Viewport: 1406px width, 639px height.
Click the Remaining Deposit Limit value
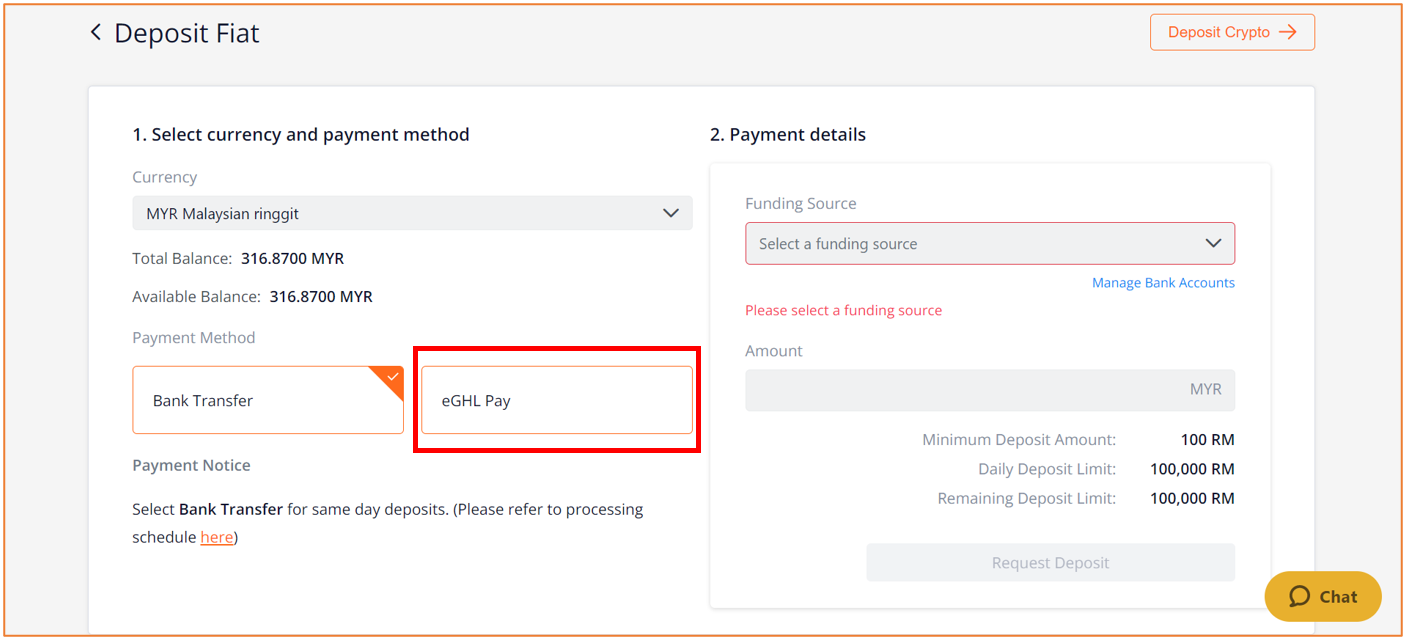pos(1192,498)
